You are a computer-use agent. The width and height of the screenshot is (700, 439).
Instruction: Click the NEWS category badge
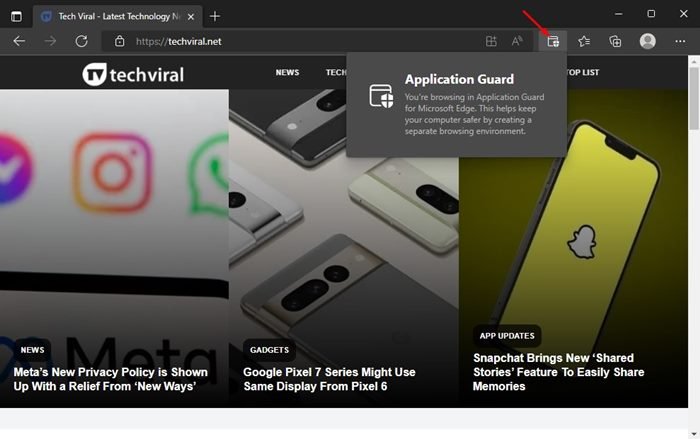(x=32, y=350)
